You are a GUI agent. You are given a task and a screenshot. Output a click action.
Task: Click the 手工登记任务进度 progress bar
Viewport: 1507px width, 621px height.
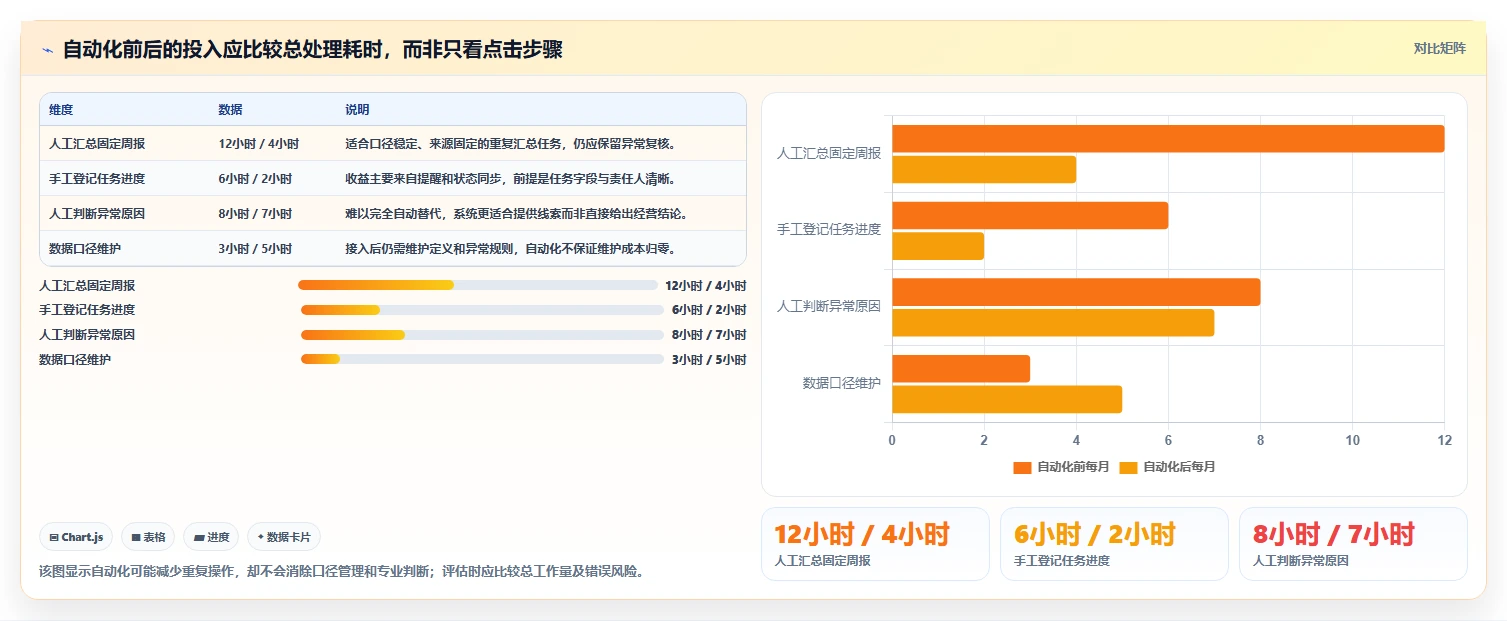point(482,310)
